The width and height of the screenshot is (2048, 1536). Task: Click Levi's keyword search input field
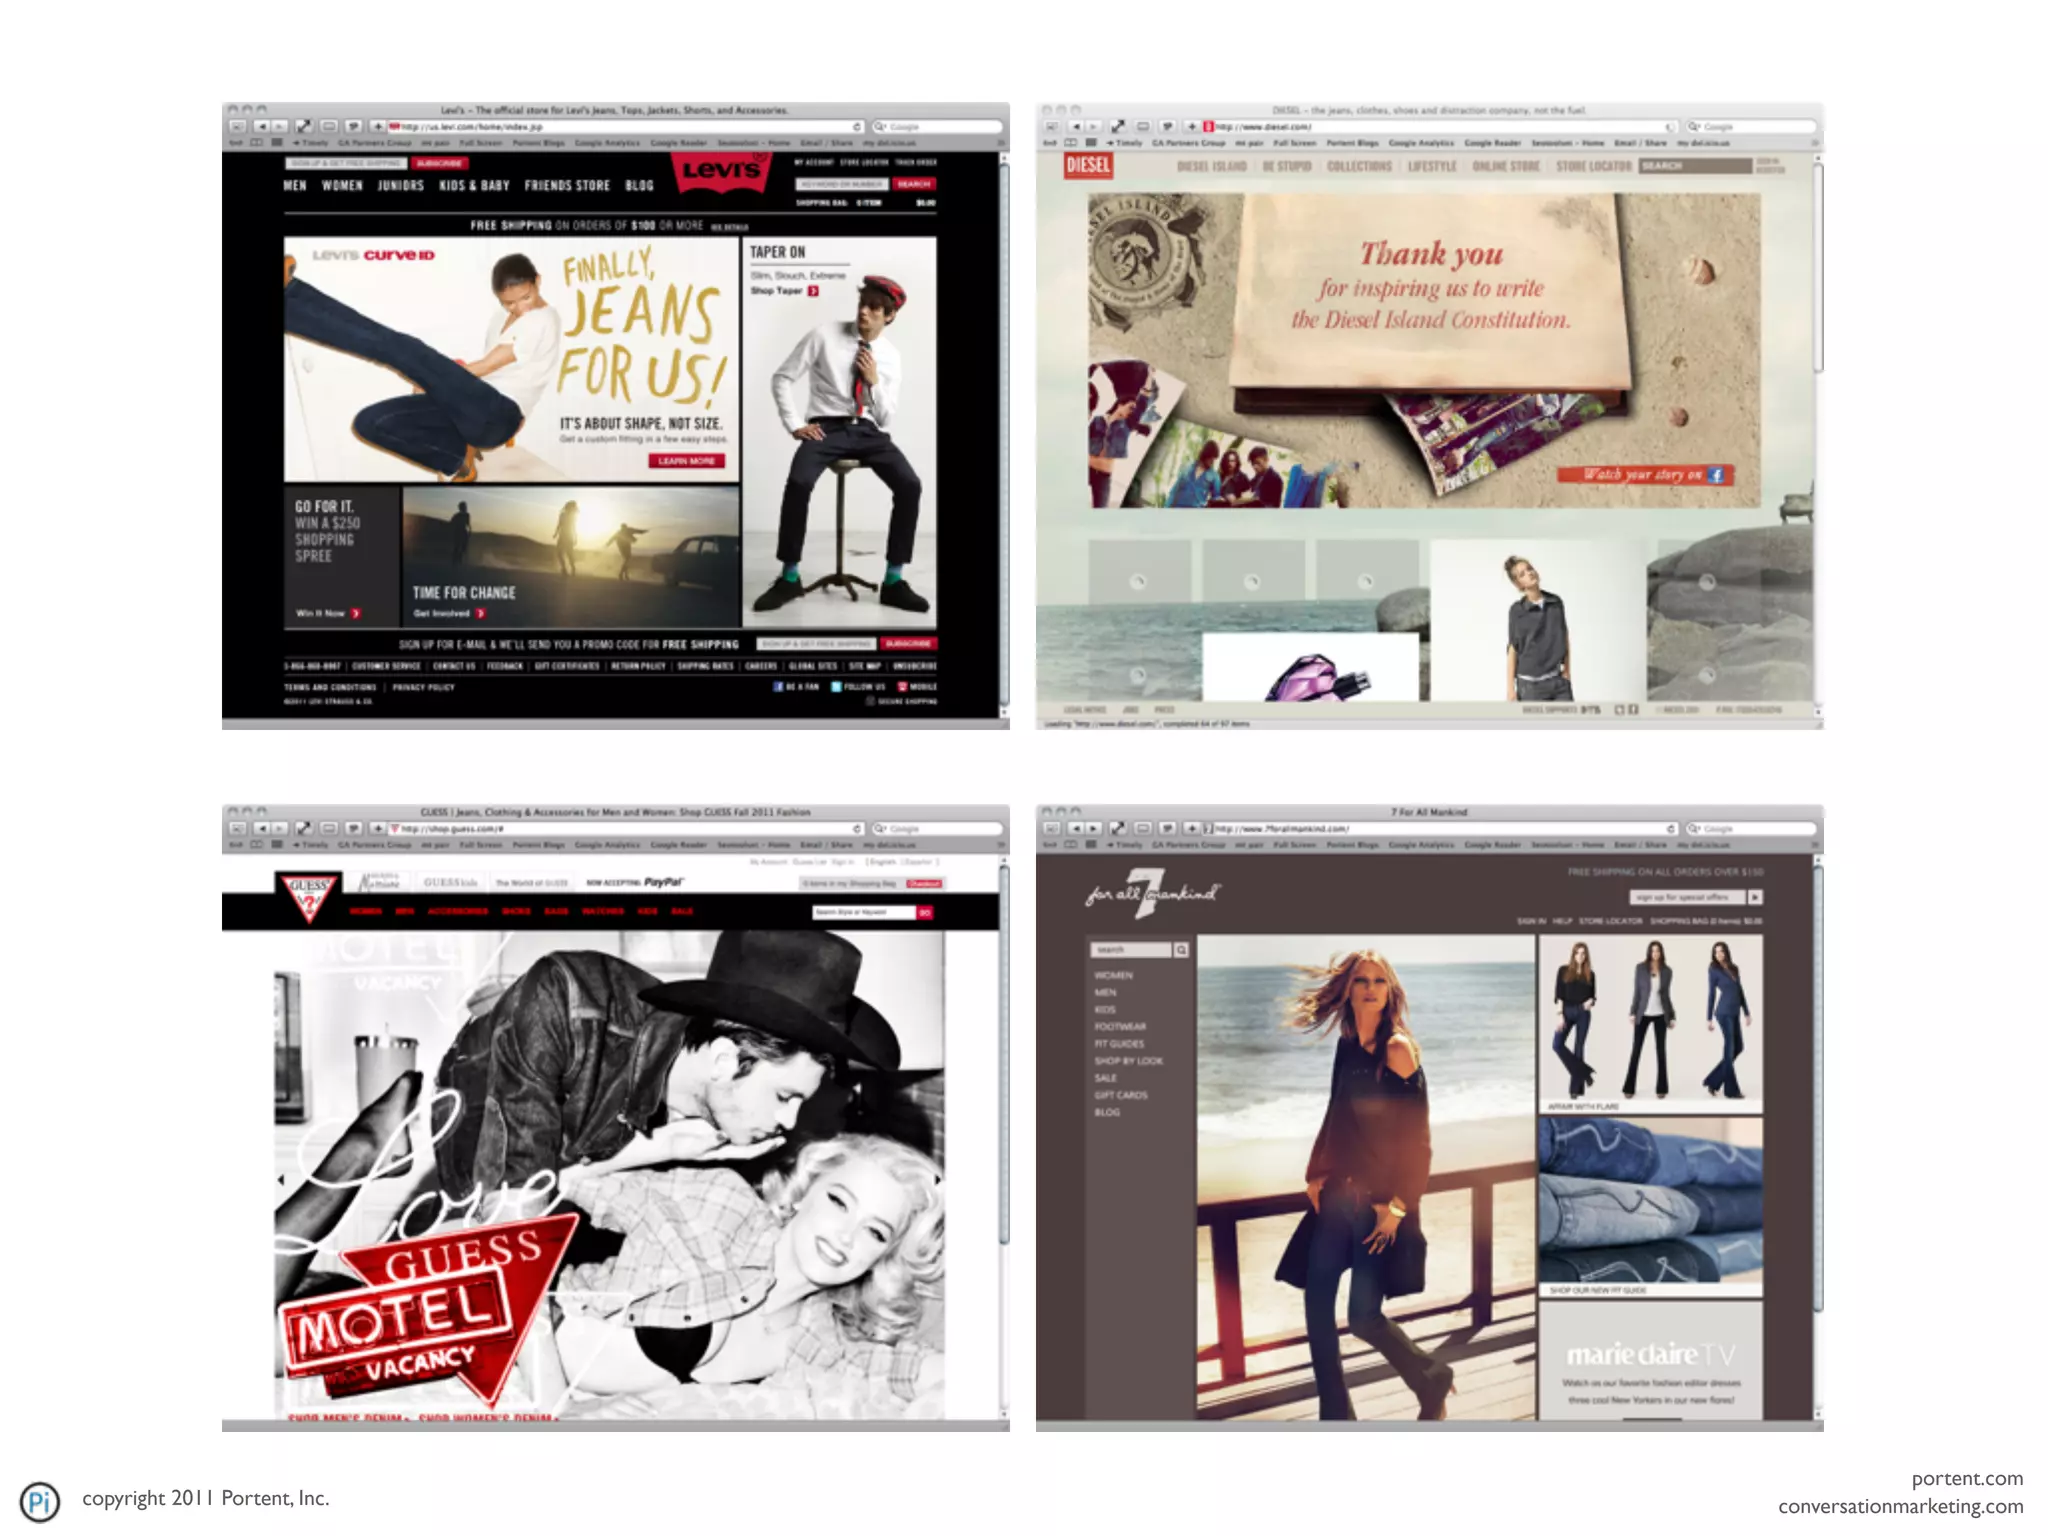841,184
